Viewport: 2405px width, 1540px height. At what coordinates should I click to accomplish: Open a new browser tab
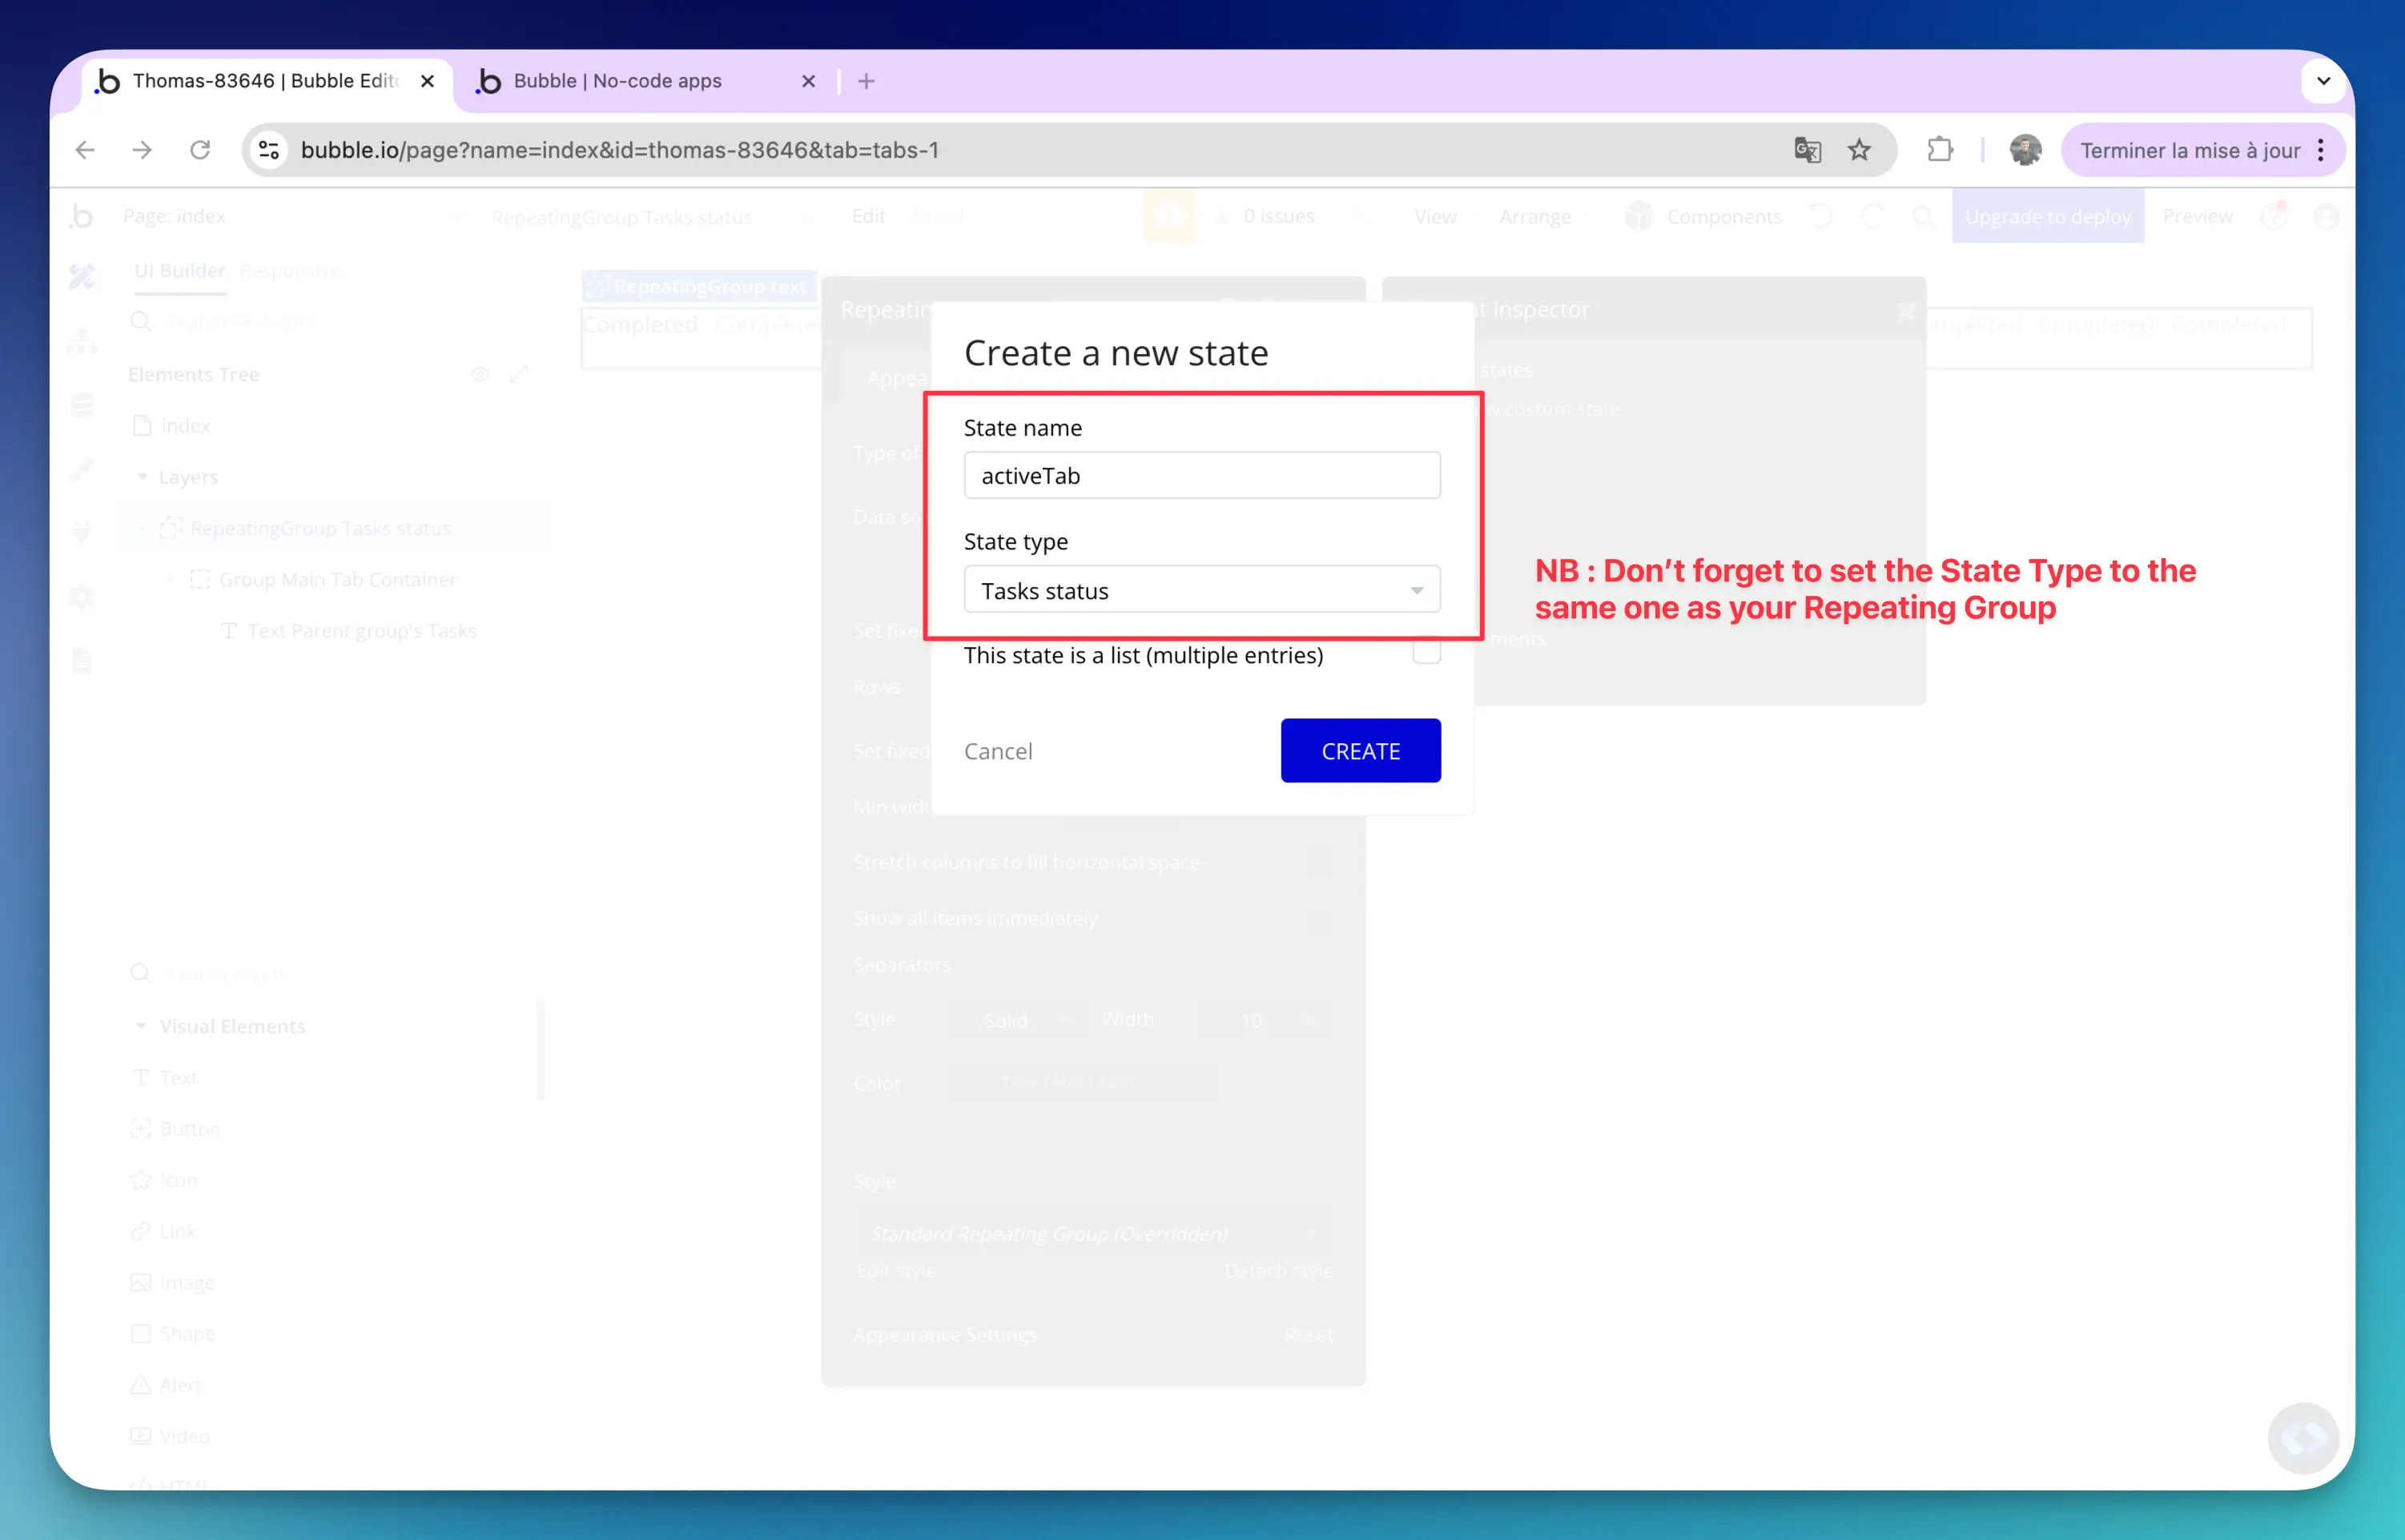[866, 81]
